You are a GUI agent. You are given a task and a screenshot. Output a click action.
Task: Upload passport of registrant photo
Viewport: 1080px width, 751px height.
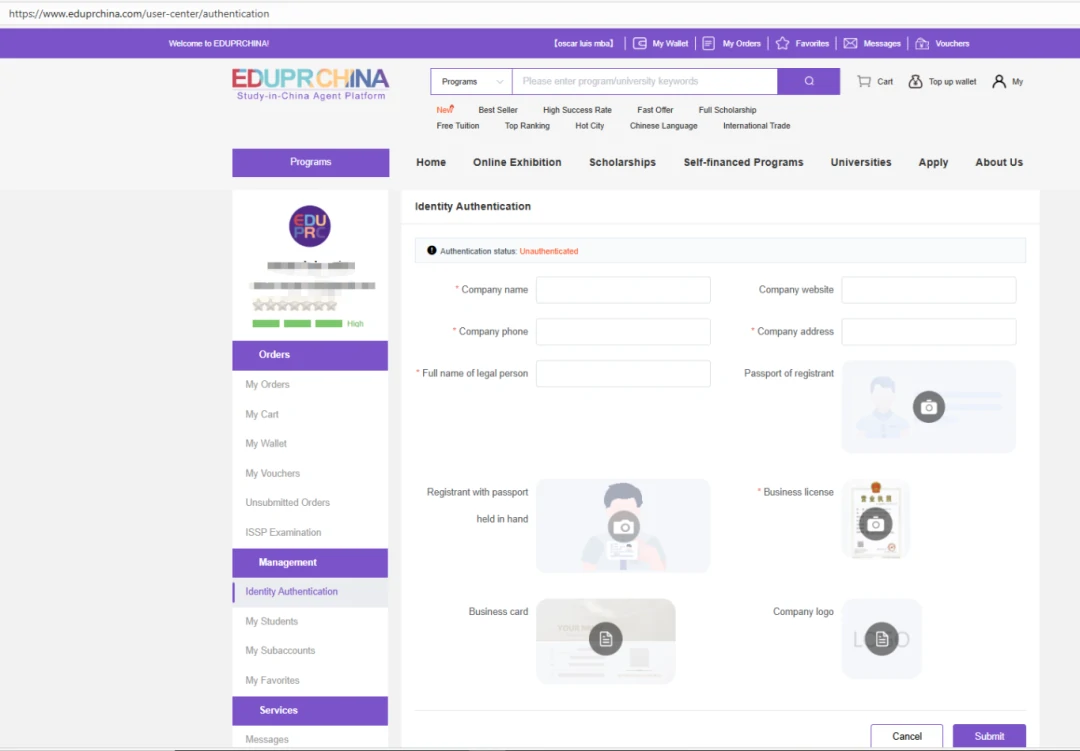pos(928,407)
